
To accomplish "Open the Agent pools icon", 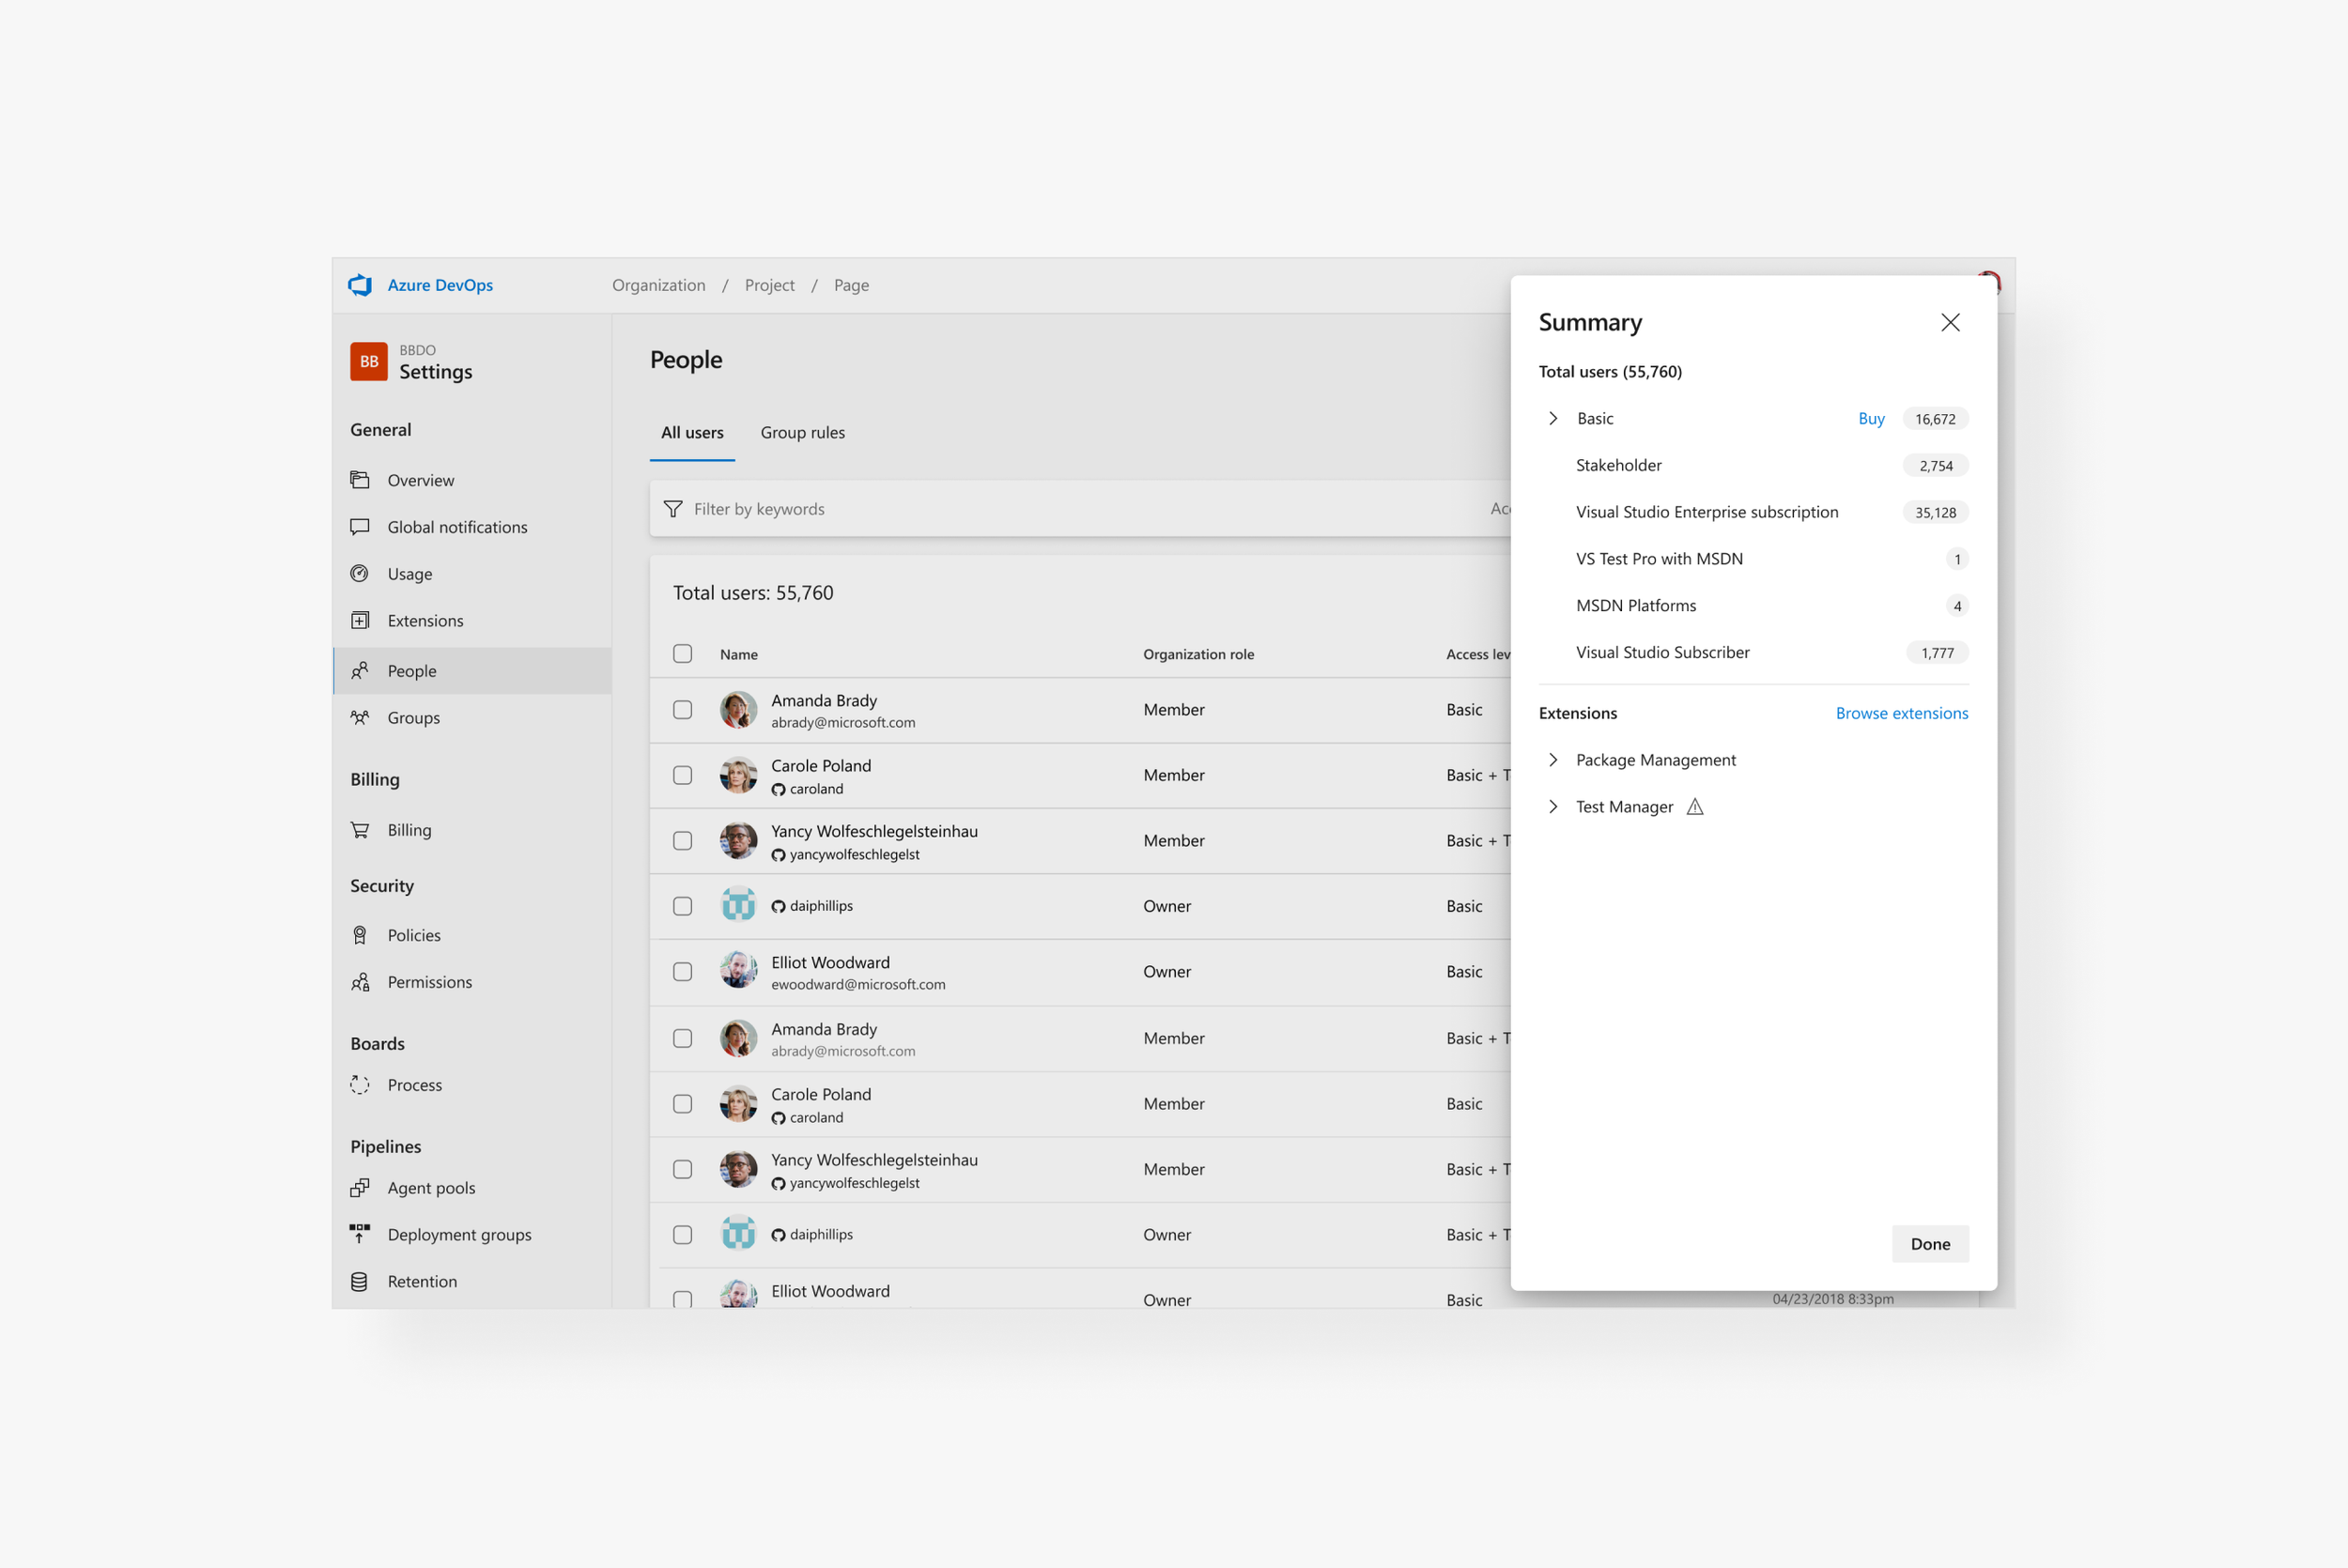I will click(x=360, y=1188).
